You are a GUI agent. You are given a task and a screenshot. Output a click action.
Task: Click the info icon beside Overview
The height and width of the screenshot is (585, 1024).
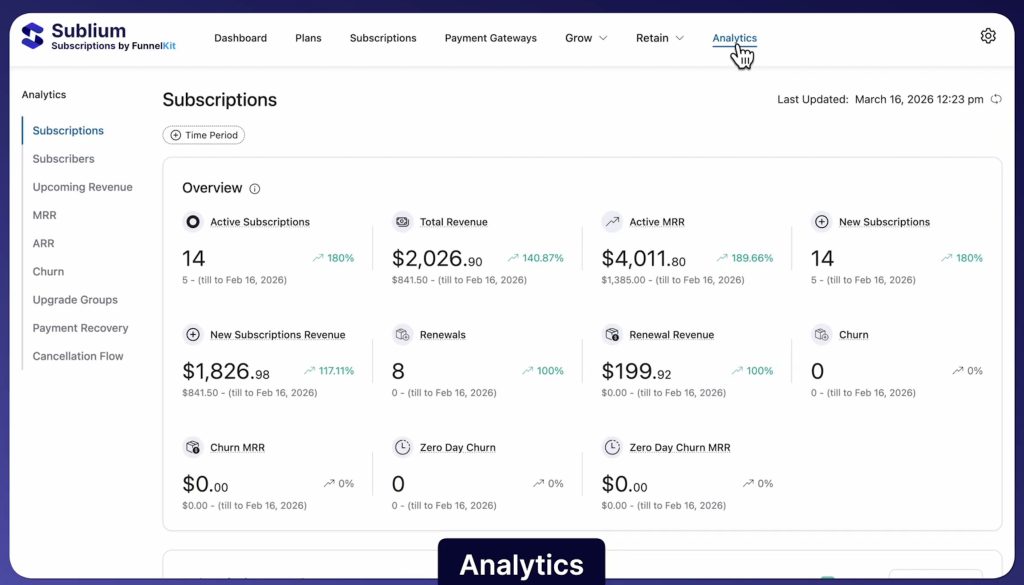pyautogui.click(x=255, y=189)
